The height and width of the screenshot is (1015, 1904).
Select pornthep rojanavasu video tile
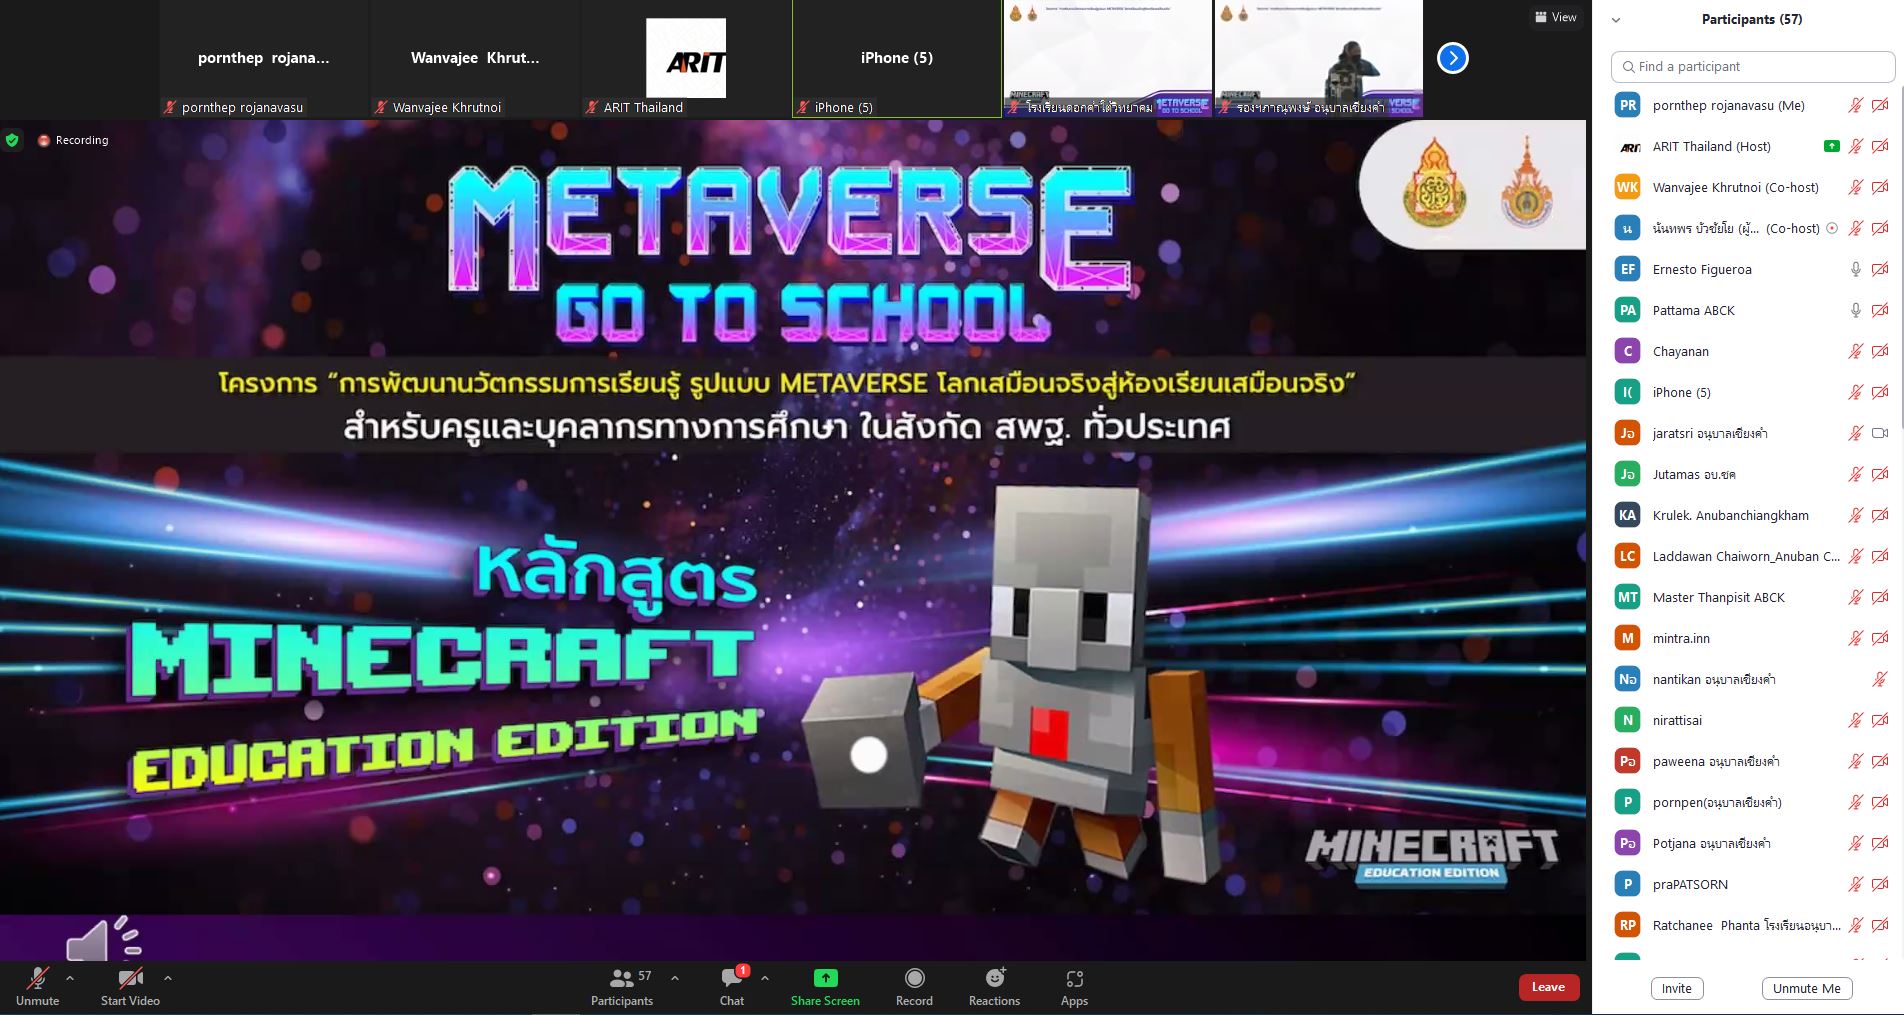(x=264, y=59)
